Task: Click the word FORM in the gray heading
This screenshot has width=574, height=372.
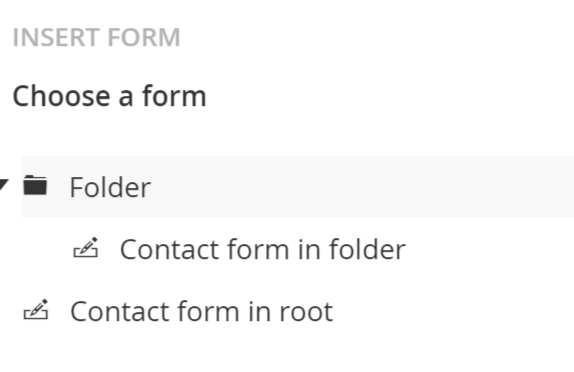Action: click(x=144, y=37)
